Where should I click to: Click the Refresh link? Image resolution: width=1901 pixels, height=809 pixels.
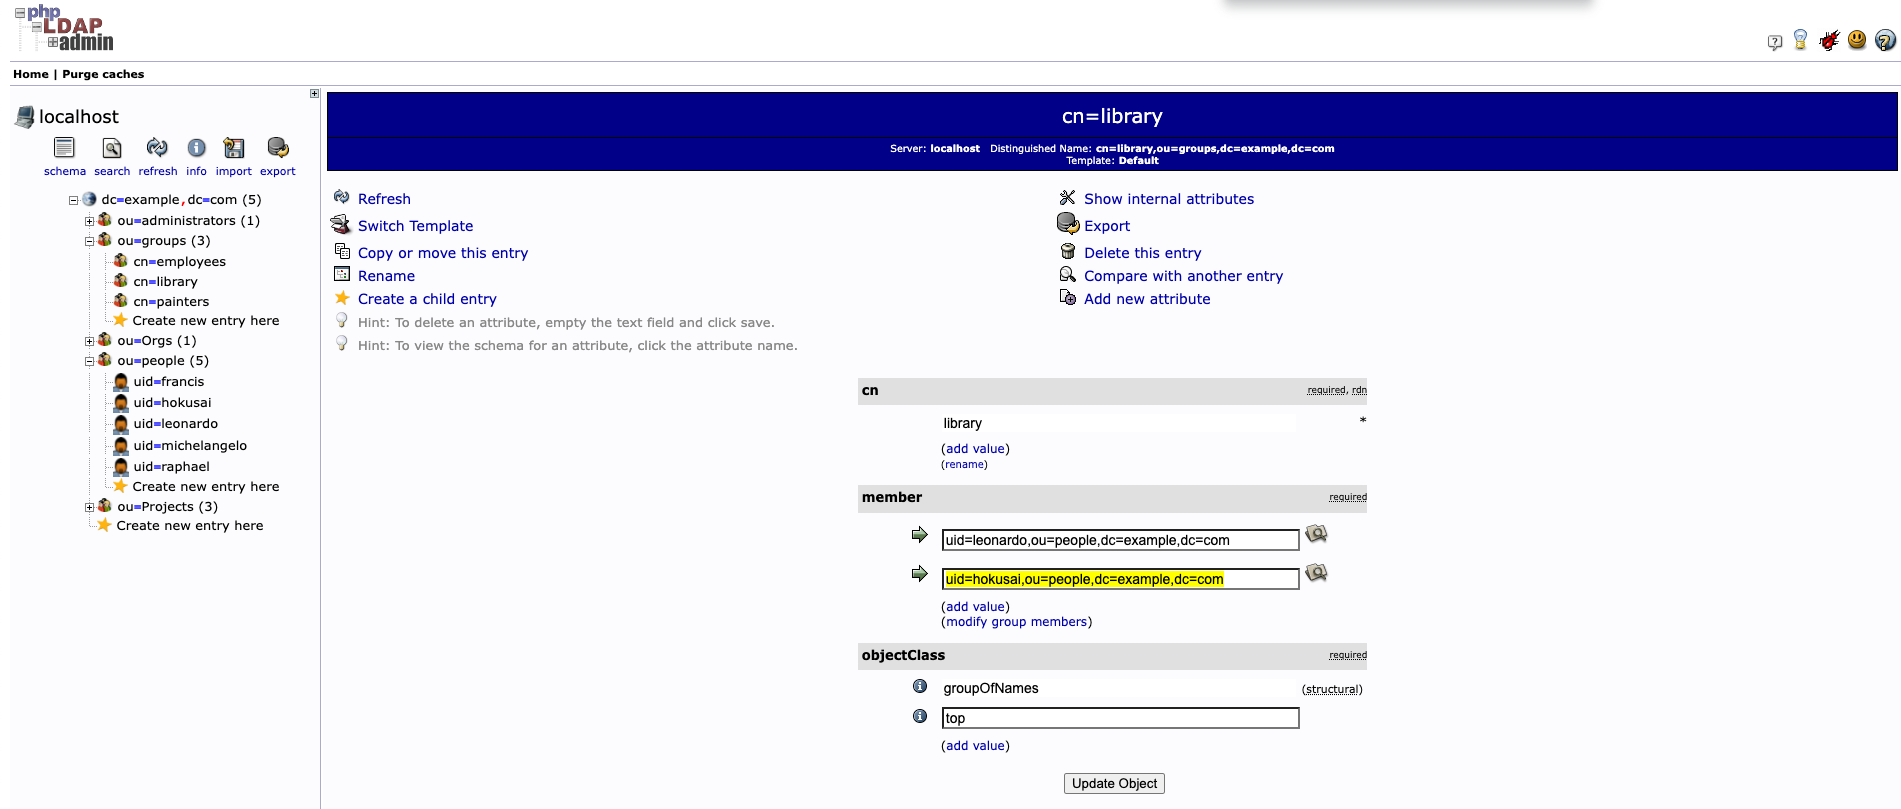384,199
